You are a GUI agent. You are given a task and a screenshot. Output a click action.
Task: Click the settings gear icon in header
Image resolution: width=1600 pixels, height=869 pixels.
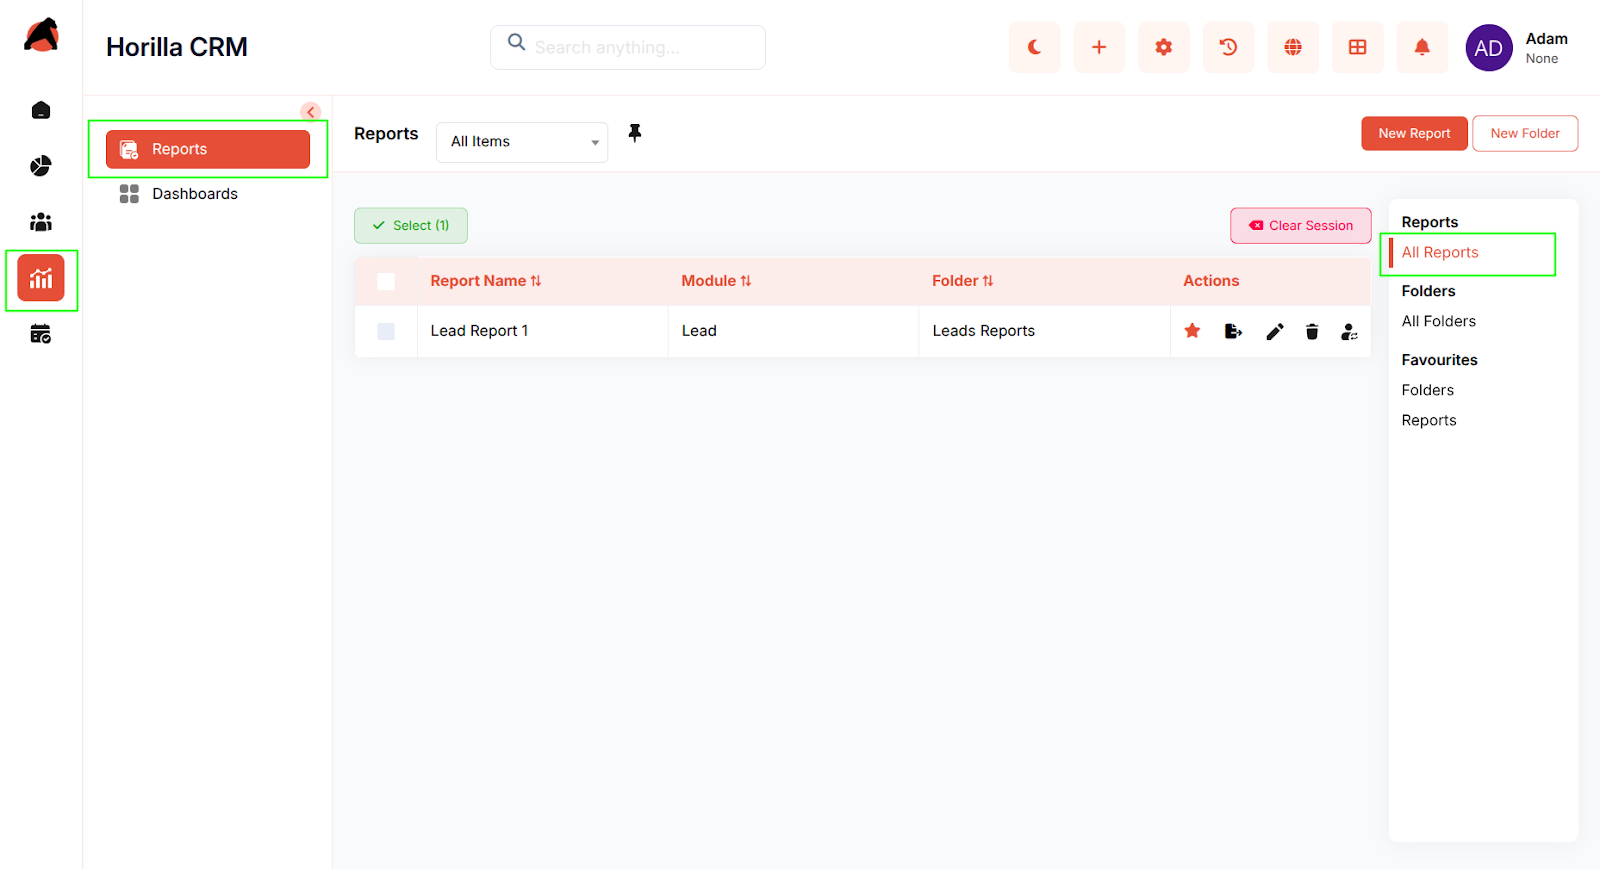coord(1163,47)
